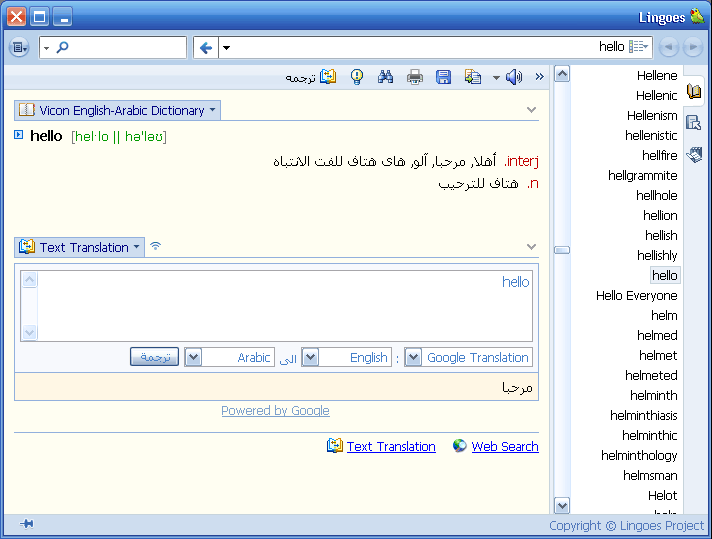This screenshot has height=539, width=712.
Task: Click the lightbulb tips icon
Action: click(x=357, y=77)
